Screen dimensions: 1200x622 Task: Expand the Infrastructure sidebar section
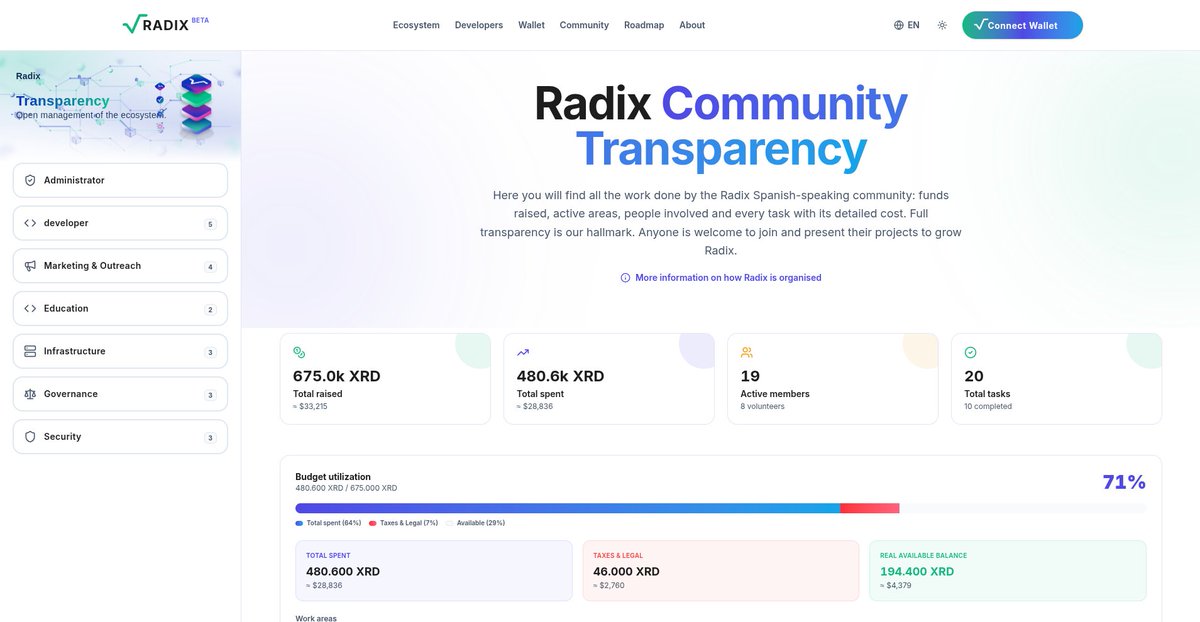tap(120, 351)
